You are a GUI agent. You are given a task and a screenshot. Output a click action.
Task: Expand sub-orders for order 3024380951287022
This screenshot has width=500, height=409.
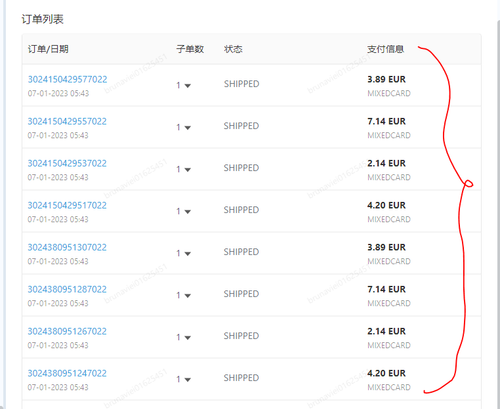click(x=188, y=296)
